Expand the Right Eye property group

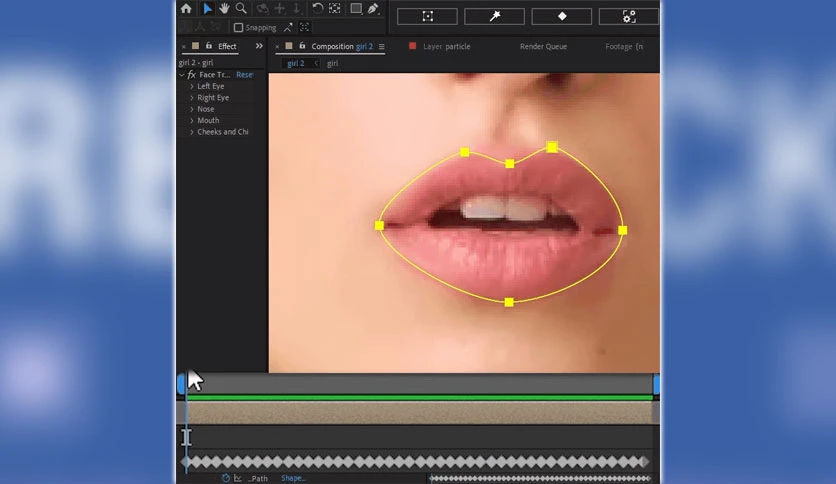pos(192,98)
